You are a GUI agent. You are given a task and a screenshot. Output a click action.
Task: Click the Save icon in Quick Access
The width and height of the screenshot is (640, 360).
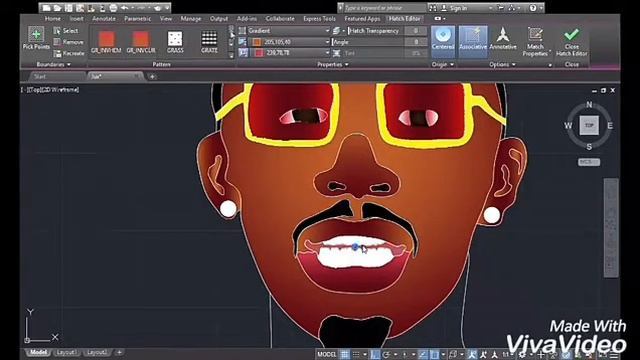pyautogui.click(x=69, y=8)
